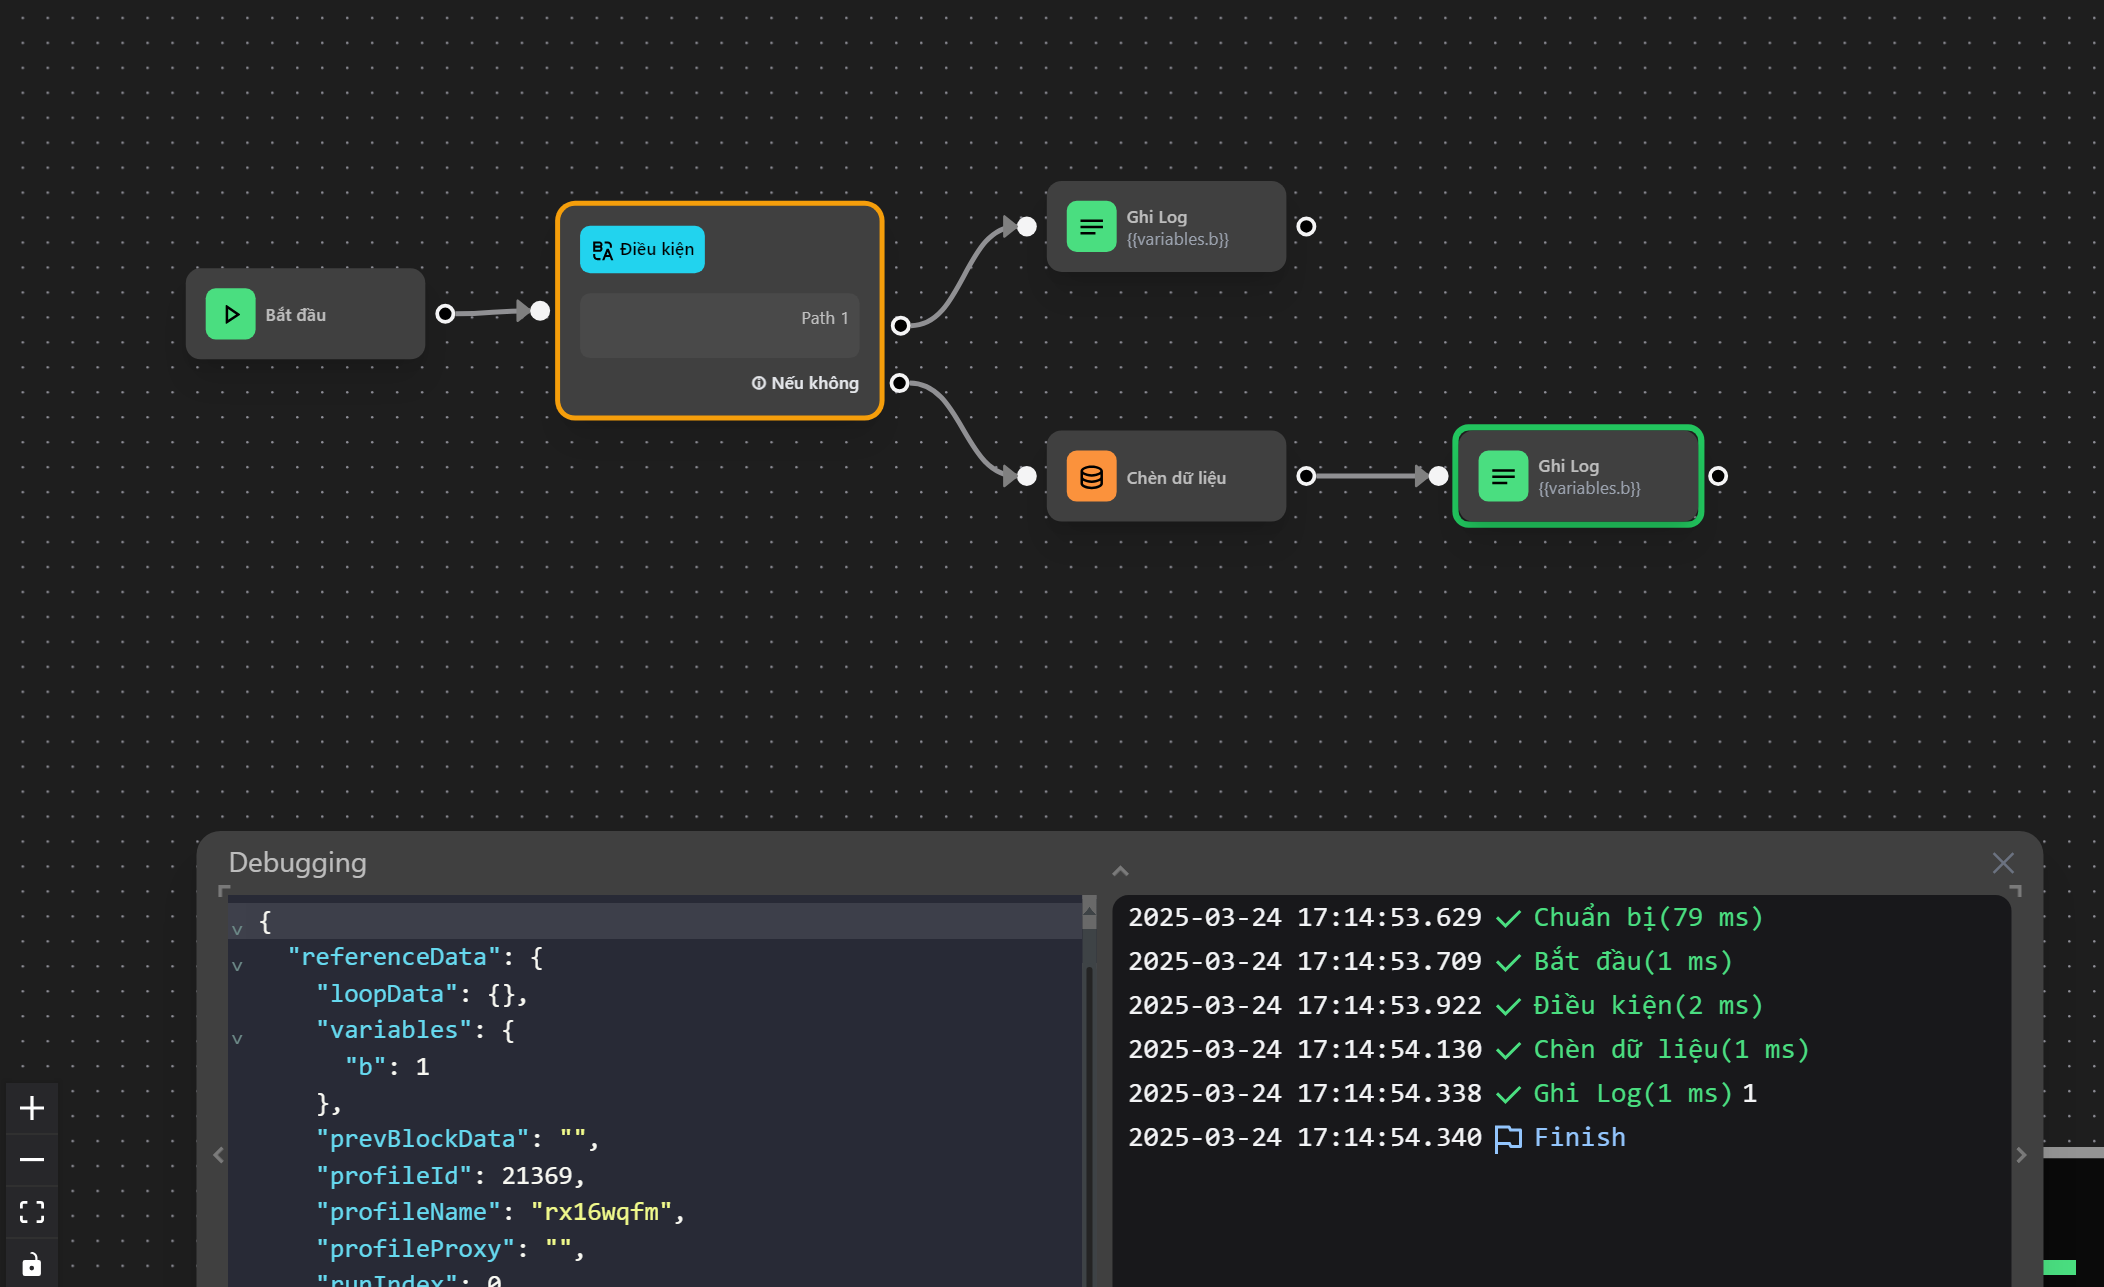Close the Debugging panel
The height and width of the screenshot is (1287, 2104).
(x=2003, y=862)
